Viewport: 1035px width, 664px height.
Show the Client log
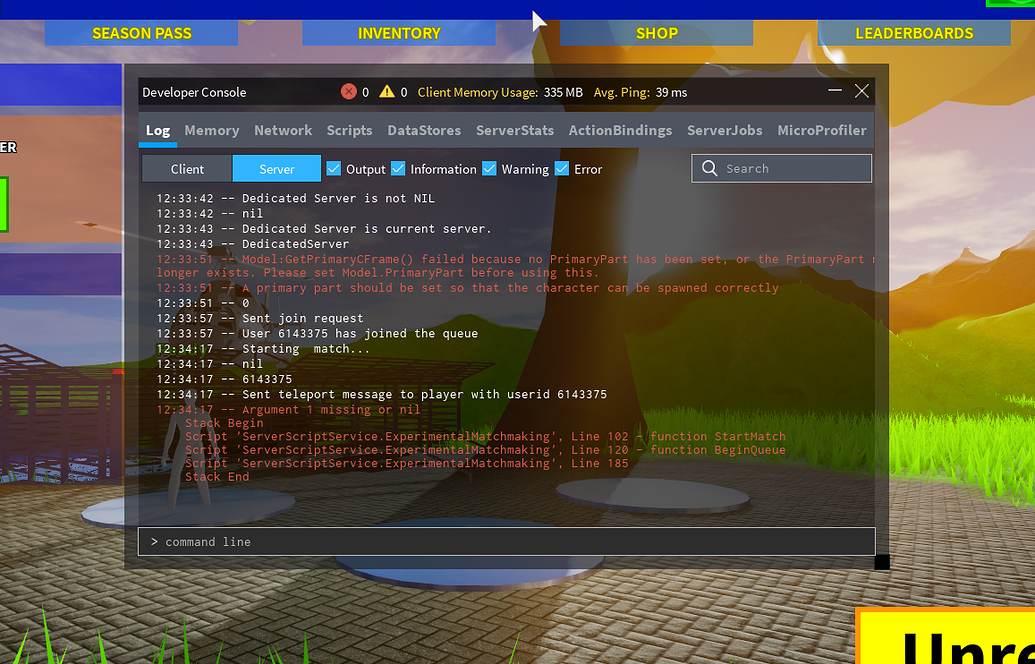(x=187, y=169)
